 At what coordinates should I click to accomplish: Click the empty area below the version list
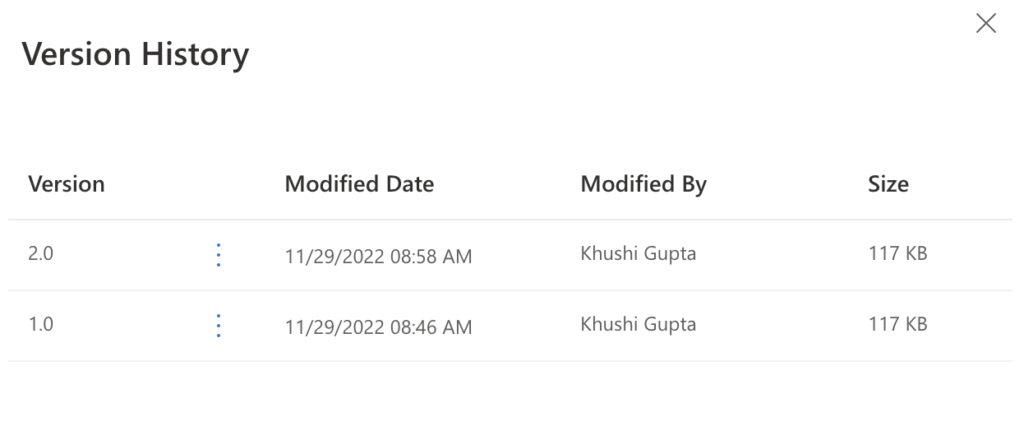coord(510,395)
